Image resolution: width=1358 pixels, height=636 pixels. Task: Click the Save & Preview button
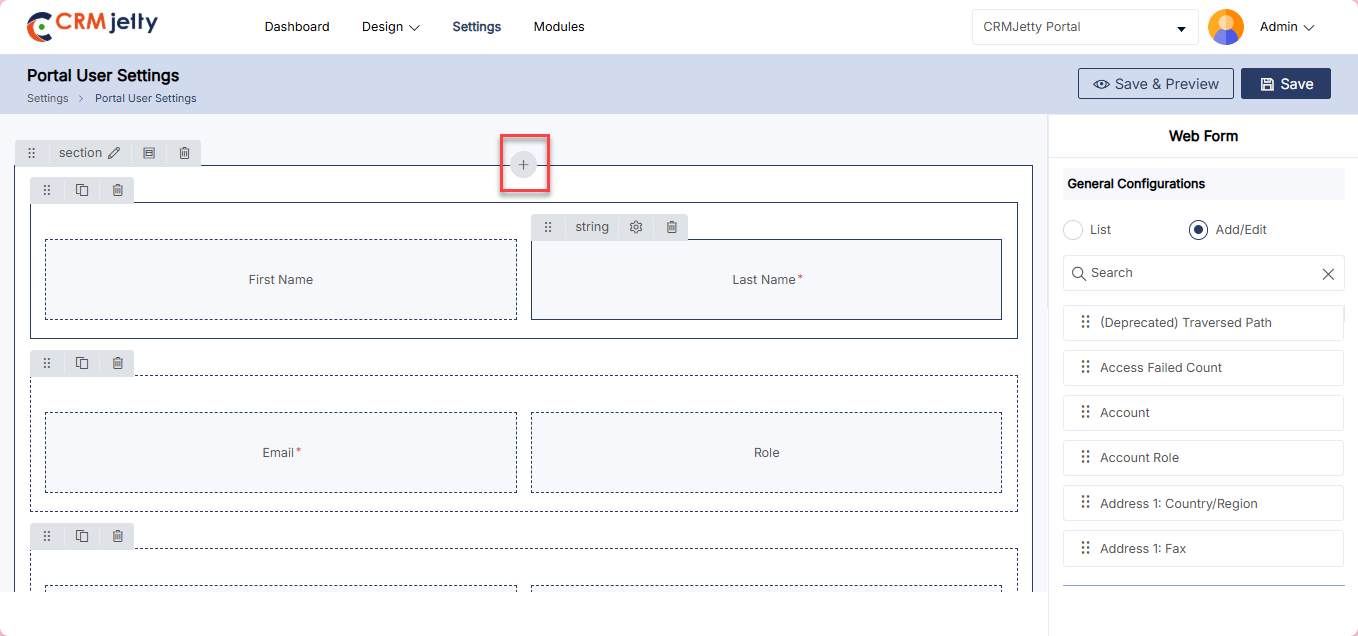[1155, 84]
